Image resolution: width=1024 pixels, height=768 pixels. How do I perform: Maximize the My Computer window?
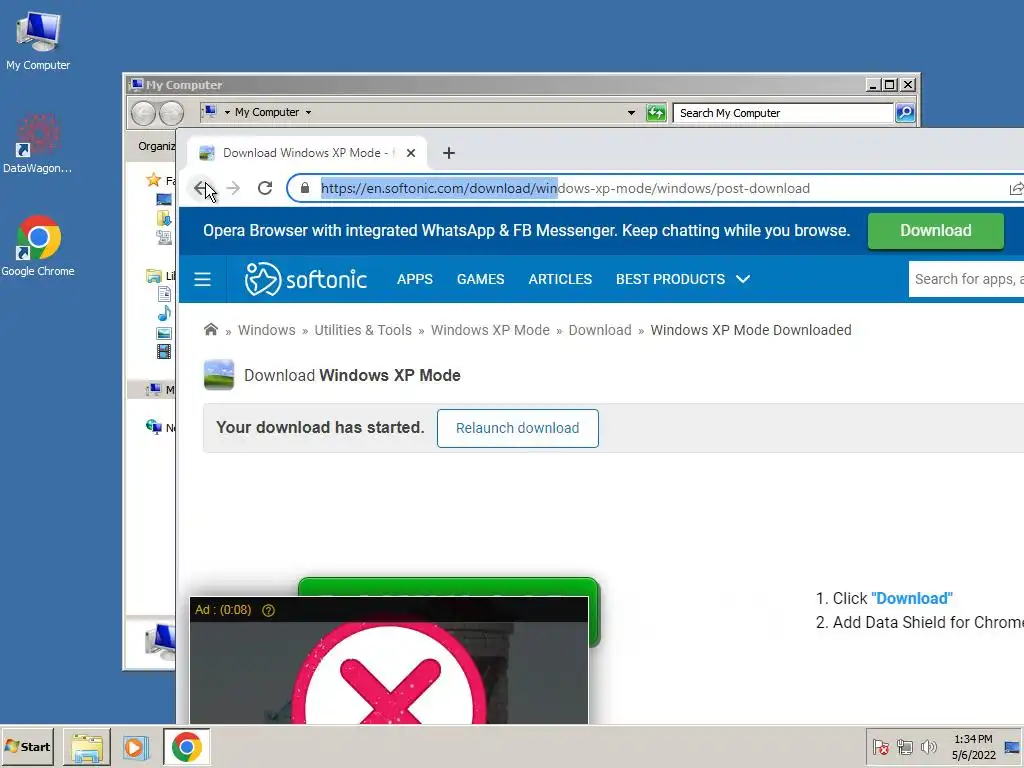(x=889, y=85)
